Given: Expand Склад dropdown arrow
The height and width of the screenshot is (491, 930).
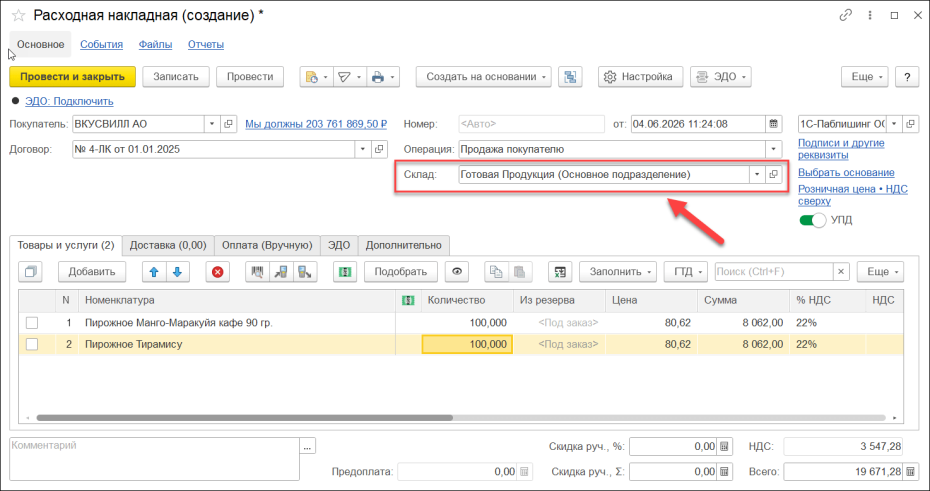Looking at the screenshot, I should (x=757, y=174).
